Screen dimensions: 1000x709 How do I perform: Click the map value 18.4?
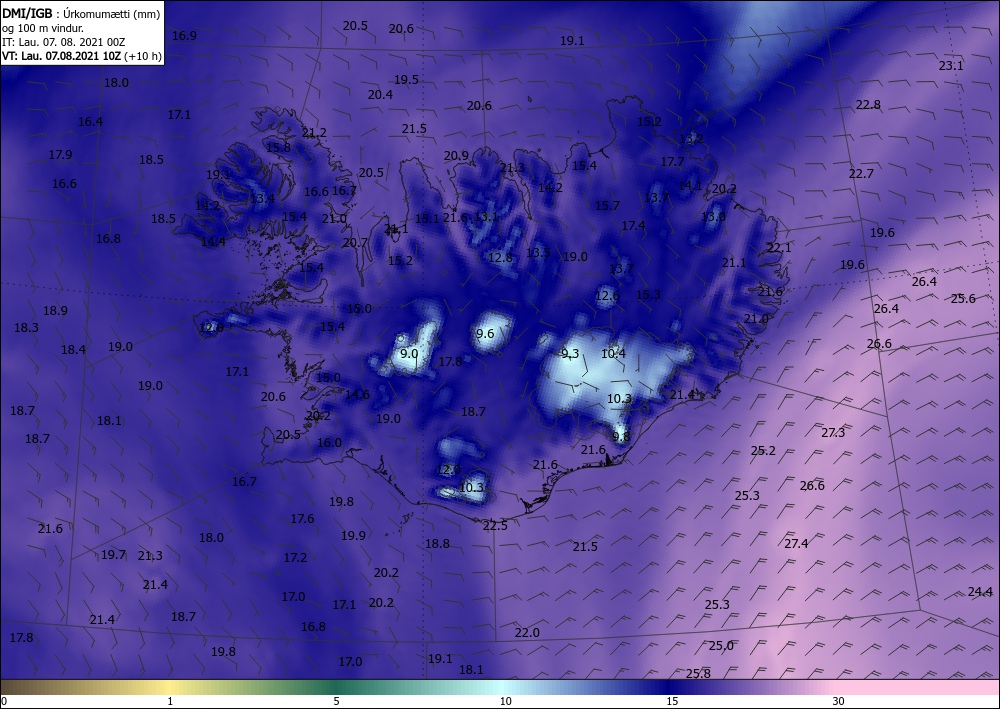click(x=73, y=349)
